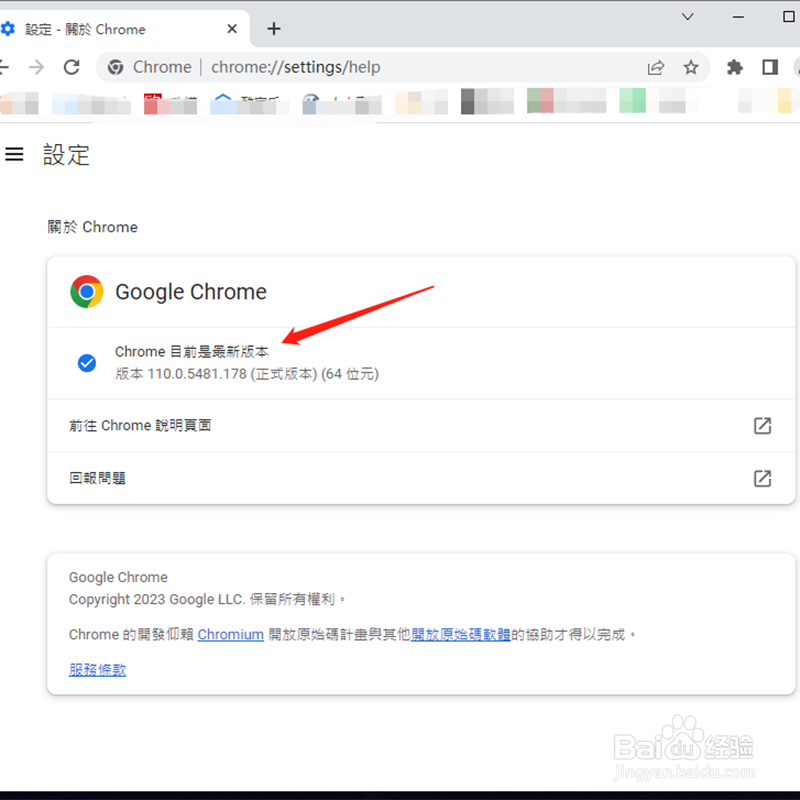Open the 回報問題 row
Screen dimensions: 800x800
tap(421, 478)
